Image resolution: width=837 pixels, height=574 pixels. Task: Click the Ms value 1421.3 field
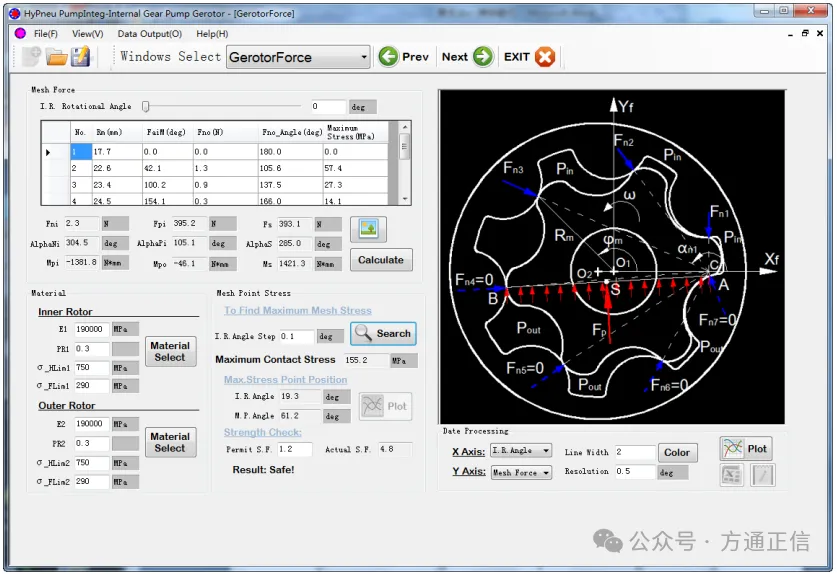tap(295, 263)
